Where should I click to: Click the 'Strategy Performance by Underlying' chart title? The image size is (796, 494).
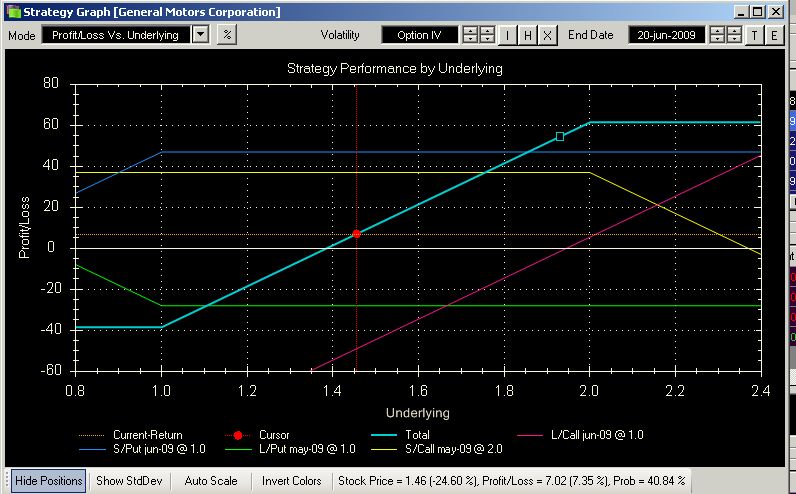(394, 69)
